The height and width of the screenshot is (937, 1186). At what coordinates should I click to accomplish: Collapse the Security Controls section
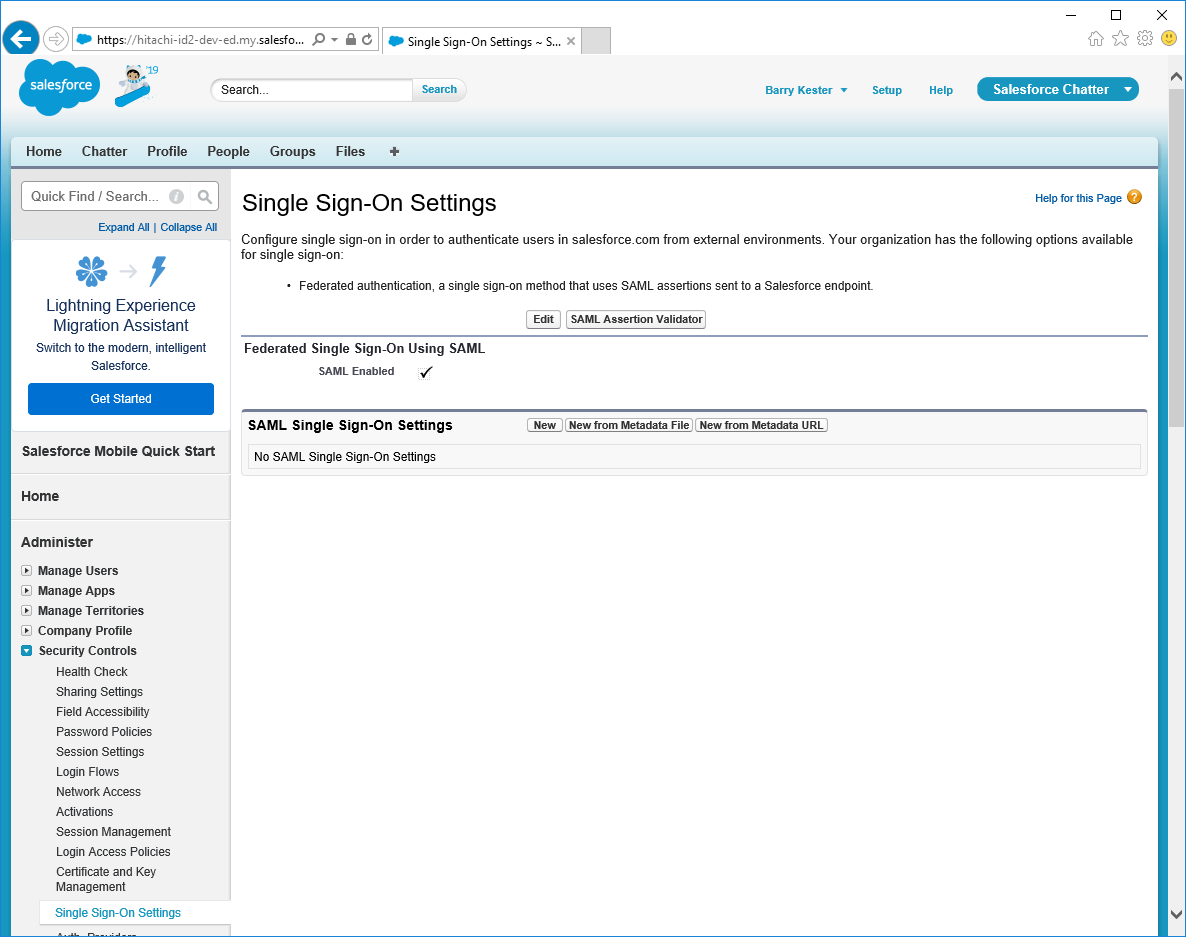point(27,651)
